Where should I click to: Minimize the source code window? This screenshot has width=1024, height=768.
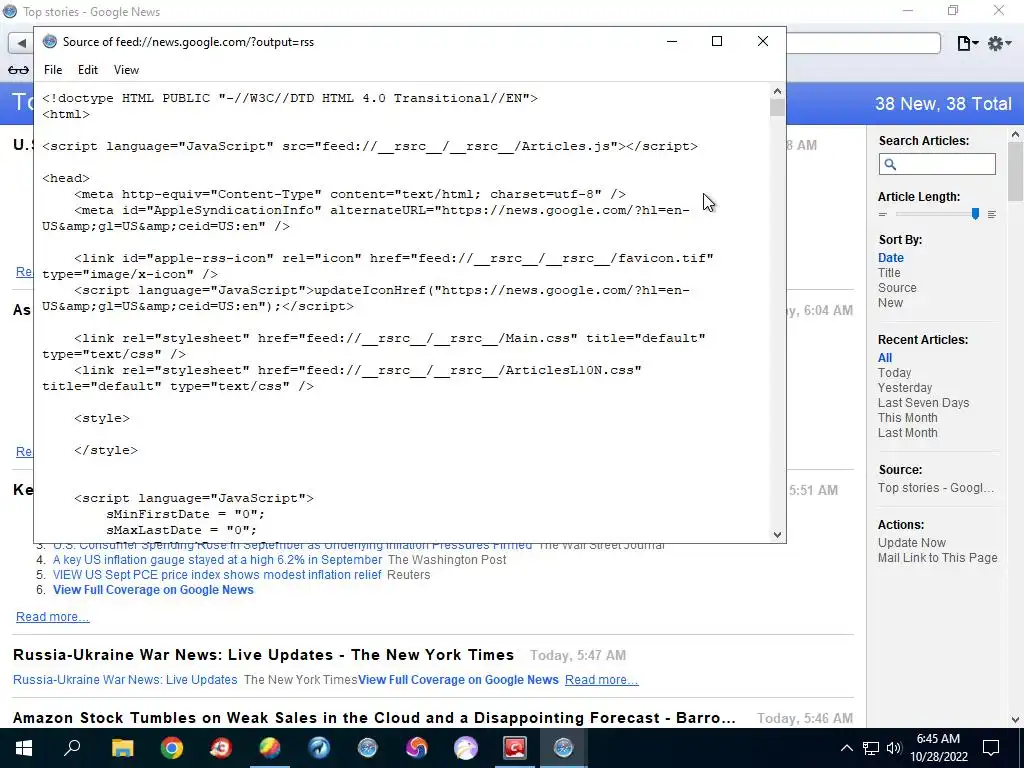tap(672, 41)
